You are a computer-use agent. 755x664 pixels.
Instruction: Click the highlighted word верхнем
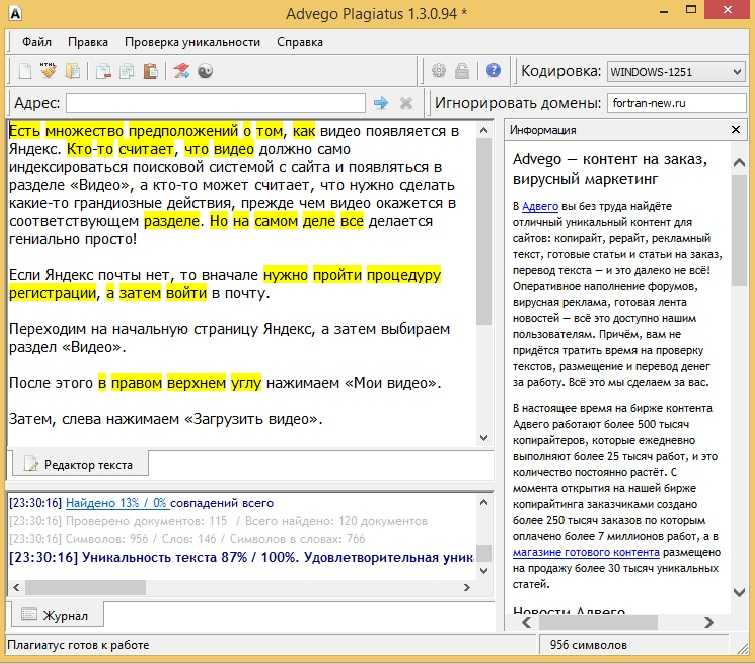click(196, 383)
